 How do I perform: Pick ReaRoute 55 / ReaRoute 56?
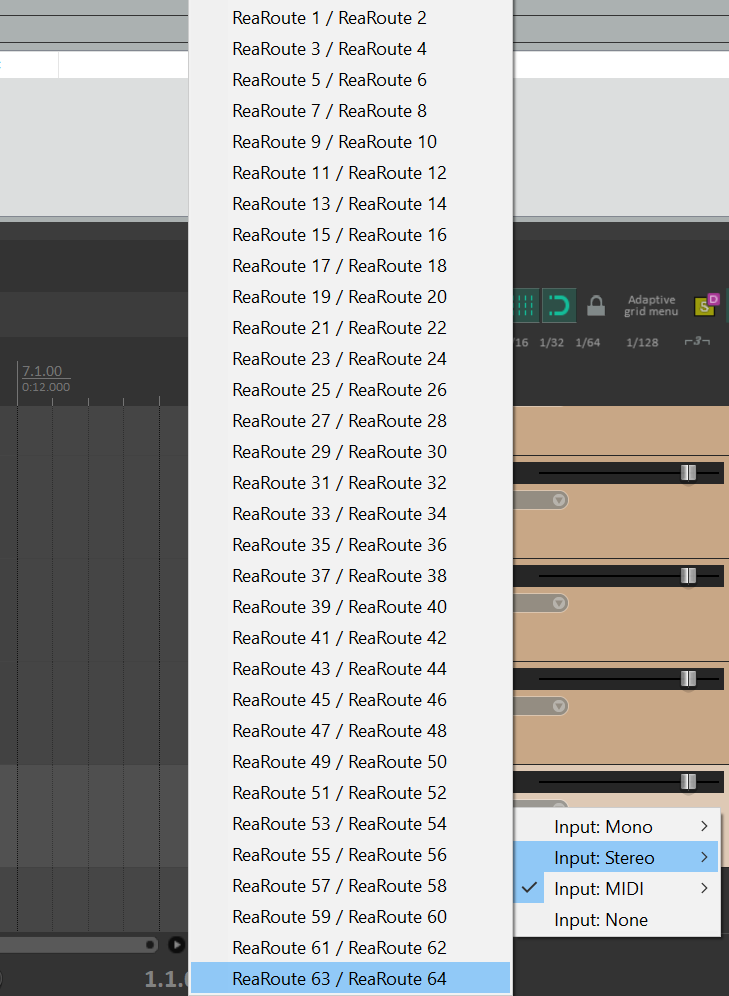(x=351, y=855)
